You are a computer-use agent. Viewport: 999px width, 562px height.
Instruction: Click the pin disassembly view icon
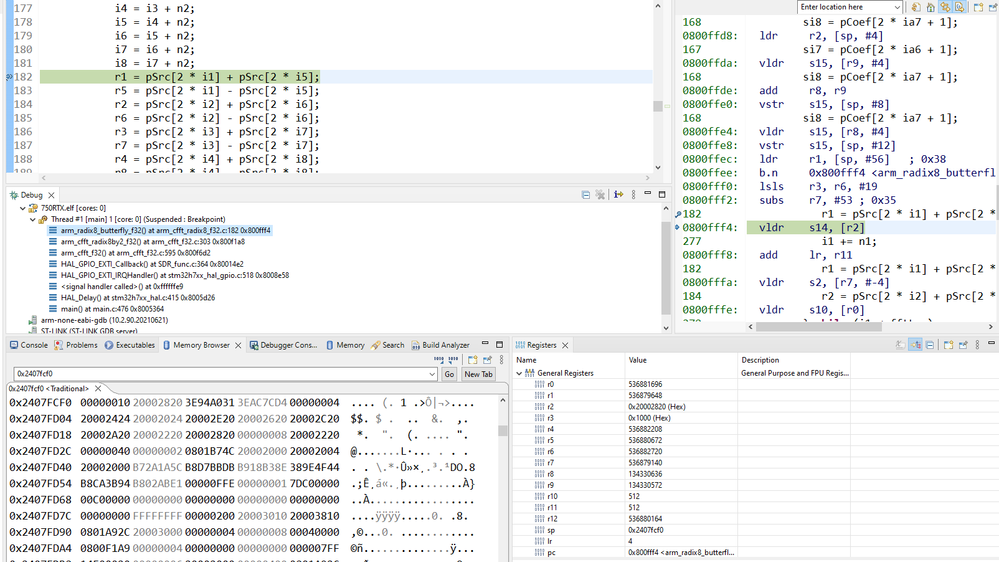(993, 7)
